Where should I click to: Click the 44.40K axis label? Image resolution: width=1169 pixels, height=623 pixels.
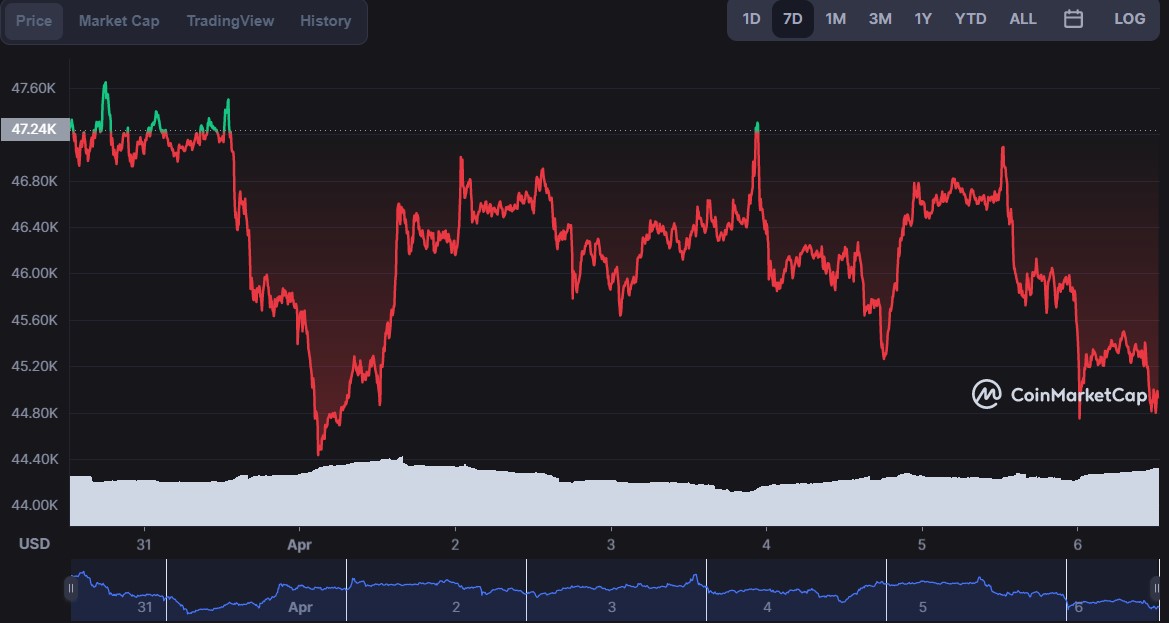(34, 459)
